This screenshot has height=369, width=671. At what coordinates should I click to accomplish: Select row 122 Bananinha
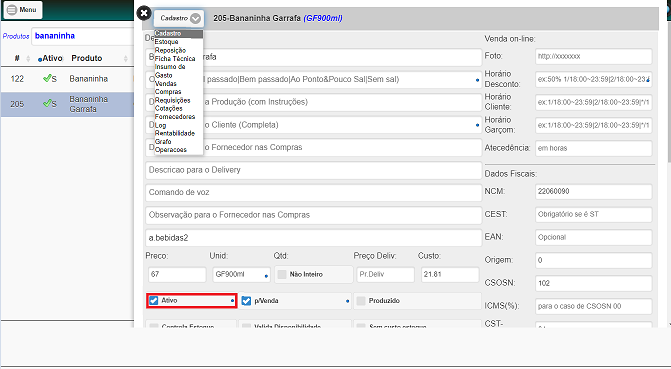(67, 79)
